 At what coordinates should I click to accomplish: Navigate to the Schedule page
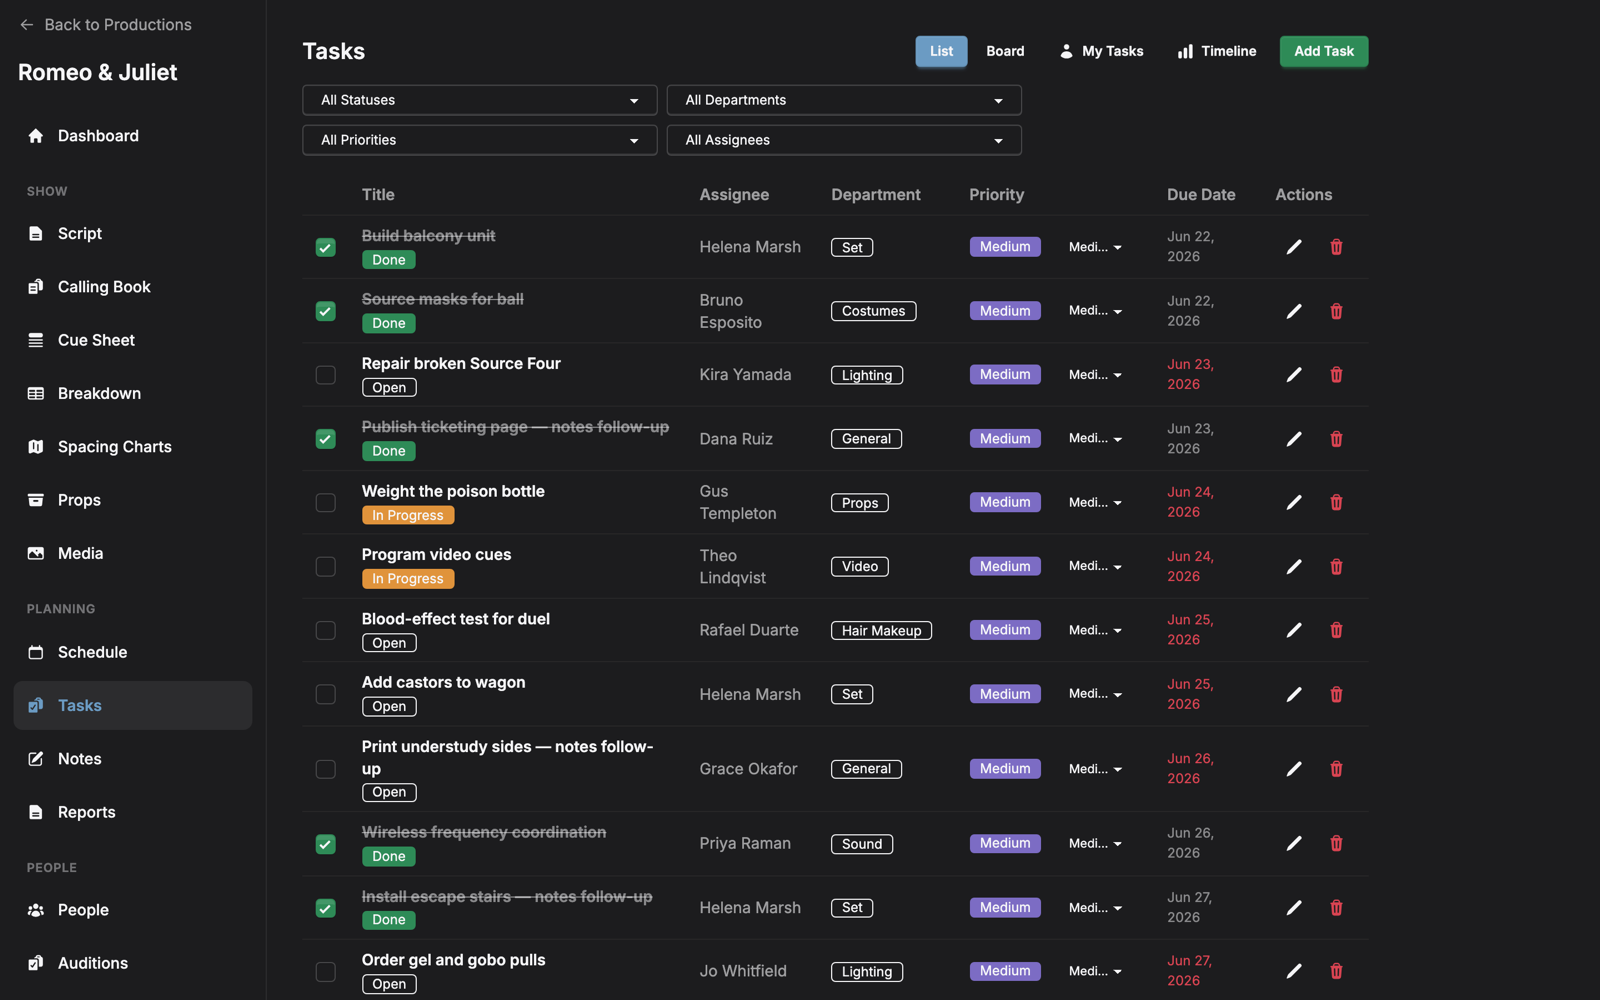(x=133, y=652)
